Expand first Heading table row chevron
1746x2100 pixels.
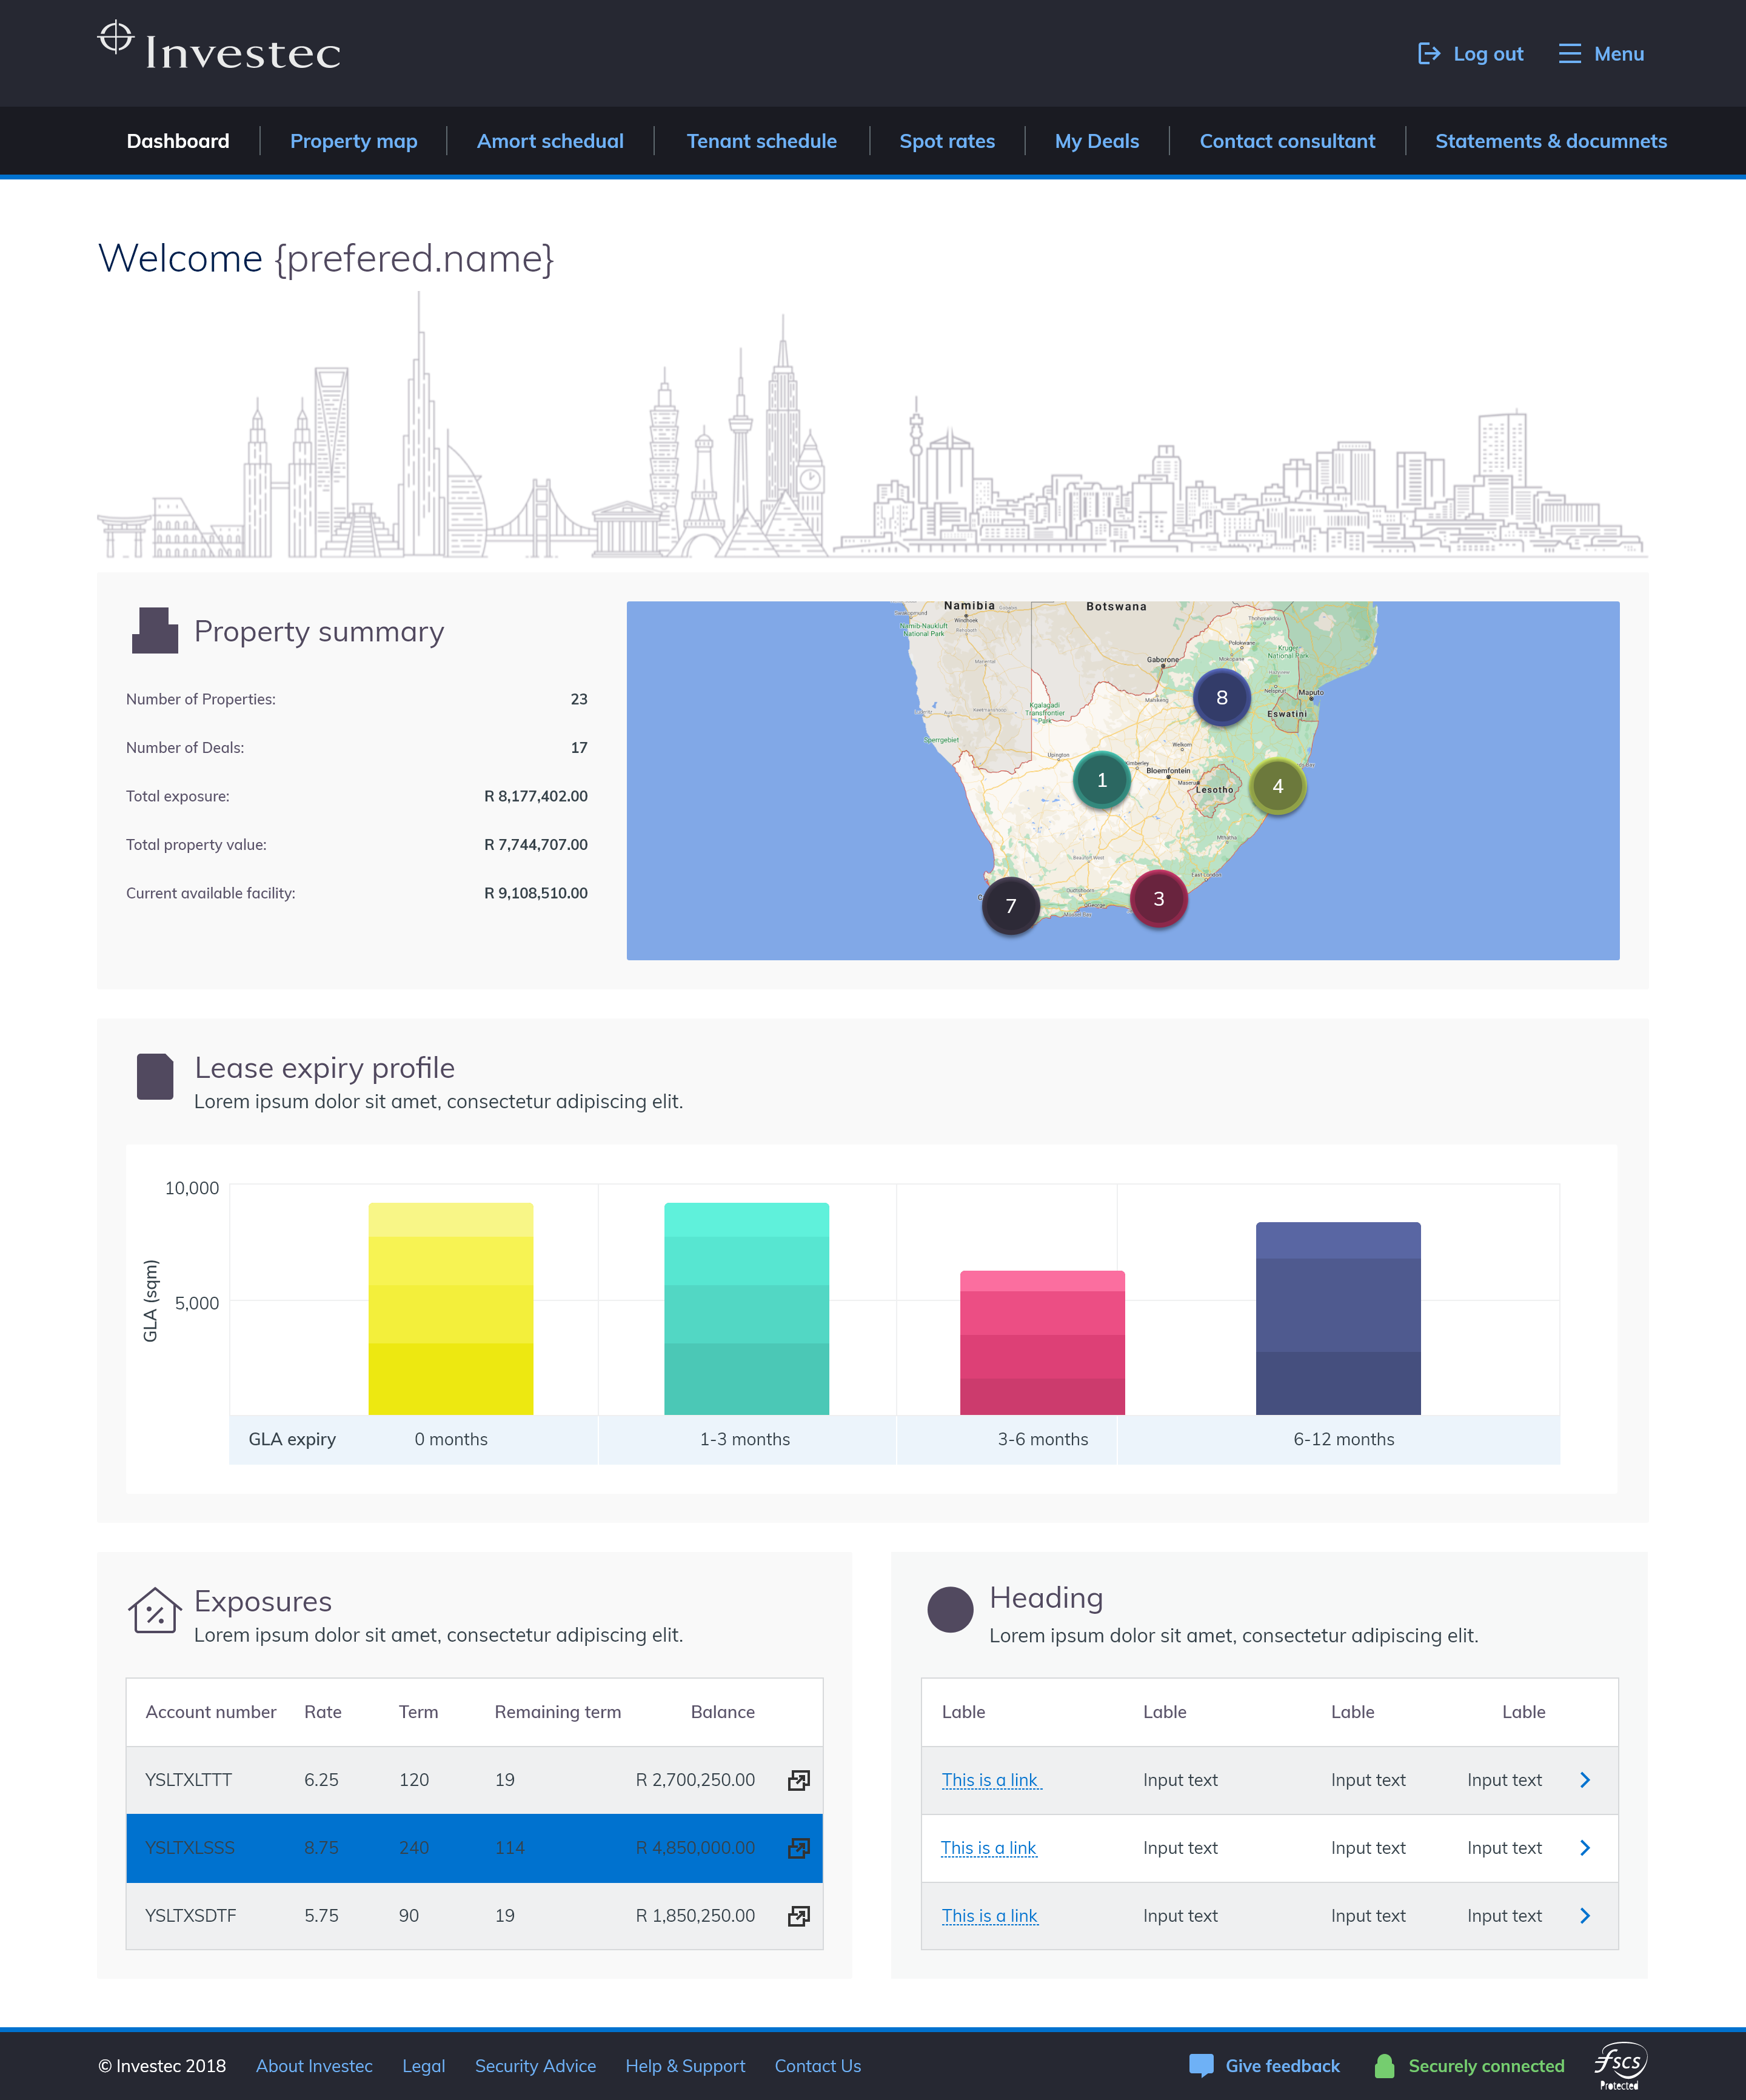coord(1585,1780)
